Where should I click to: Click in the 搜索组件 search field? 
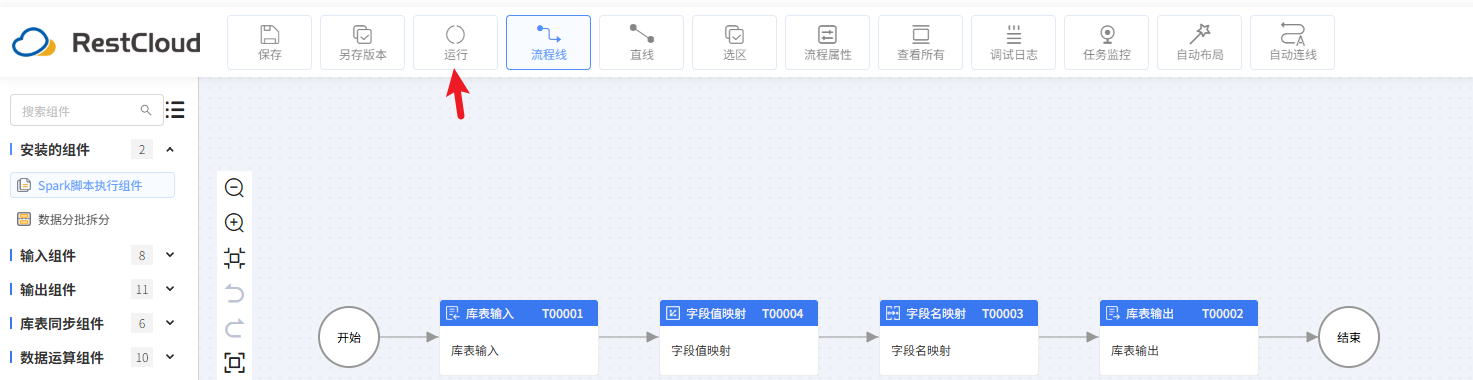coord(86,110)
